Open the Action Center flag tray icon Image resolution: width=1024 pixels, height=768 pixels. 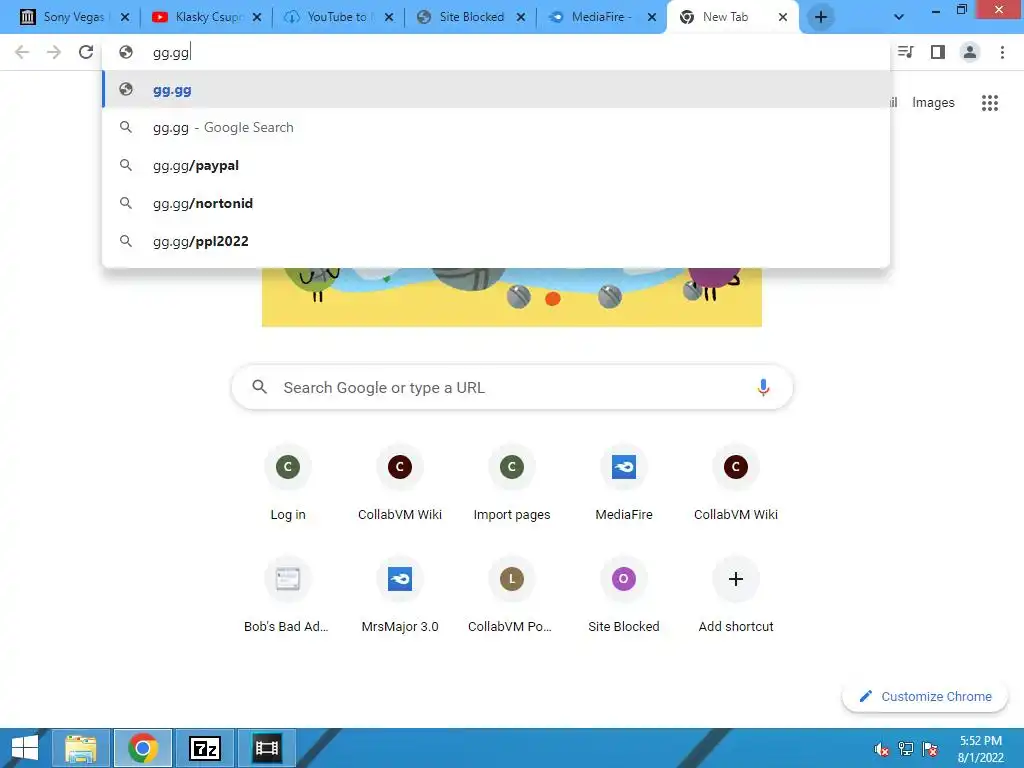pos(931,749)
